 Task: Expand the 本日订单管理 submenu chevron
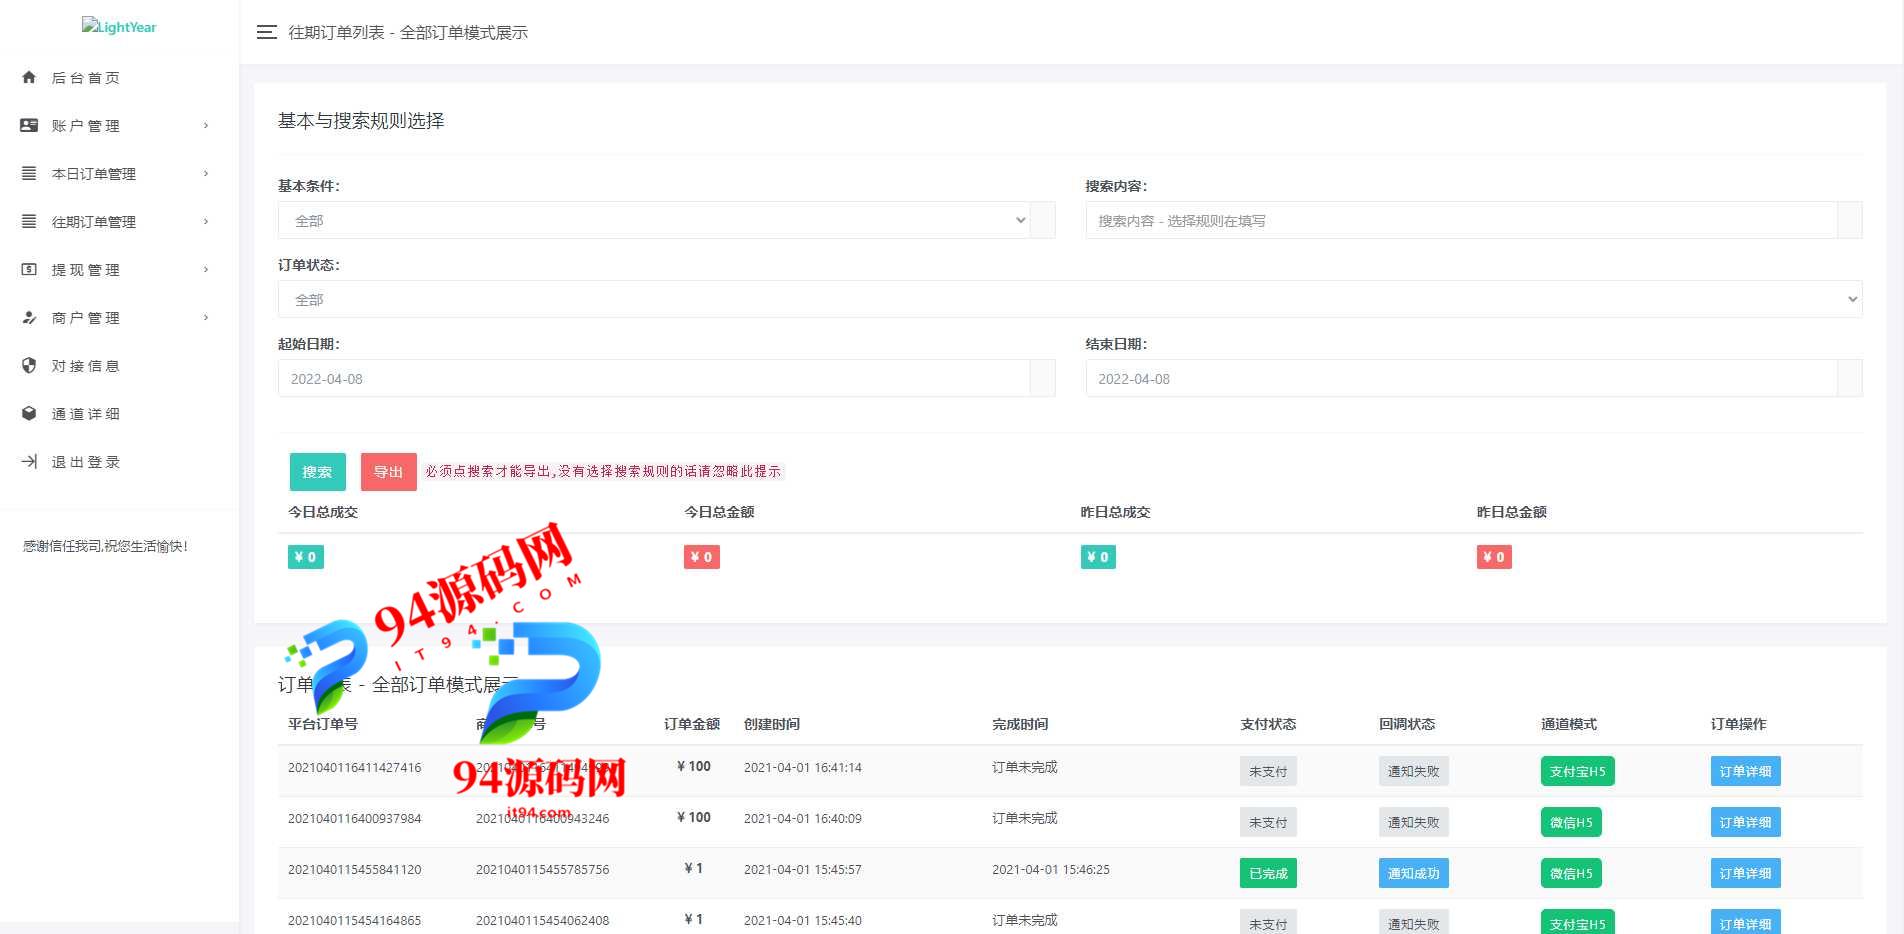tap(206, 173)
